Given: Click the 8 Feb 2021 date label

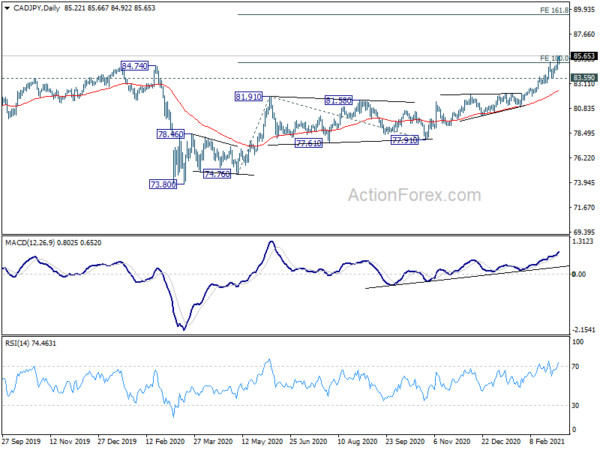Looking at the screenshot, I should (547, 441).
